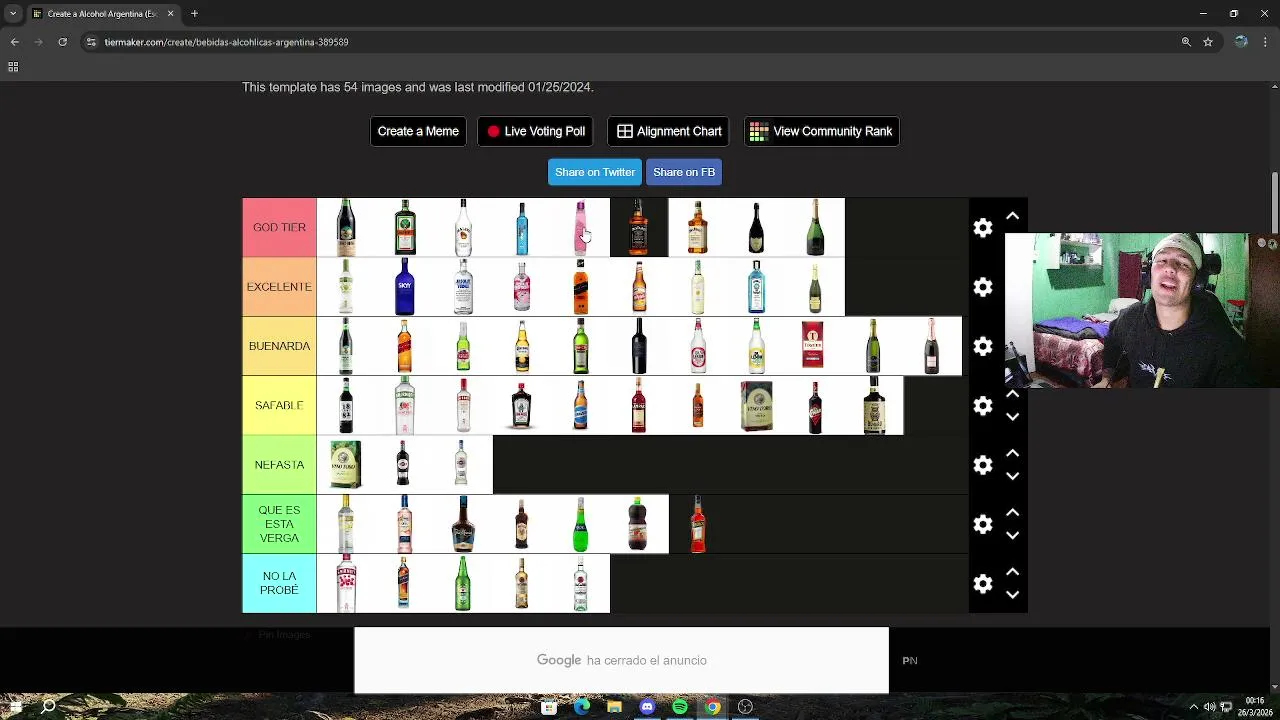Select the bright green bottle in QUE ES ESTA VERGA
The image size is (1280, 720).
point(580,524)
